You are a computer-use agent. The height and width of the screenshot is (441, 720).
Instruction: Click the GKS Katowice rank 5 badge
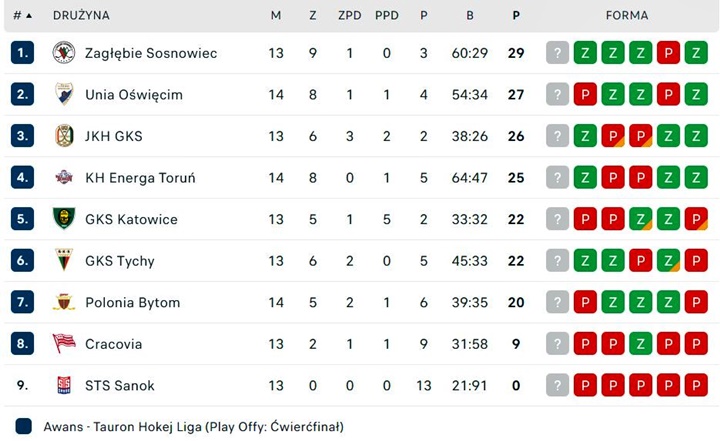[x=22, y=219]
